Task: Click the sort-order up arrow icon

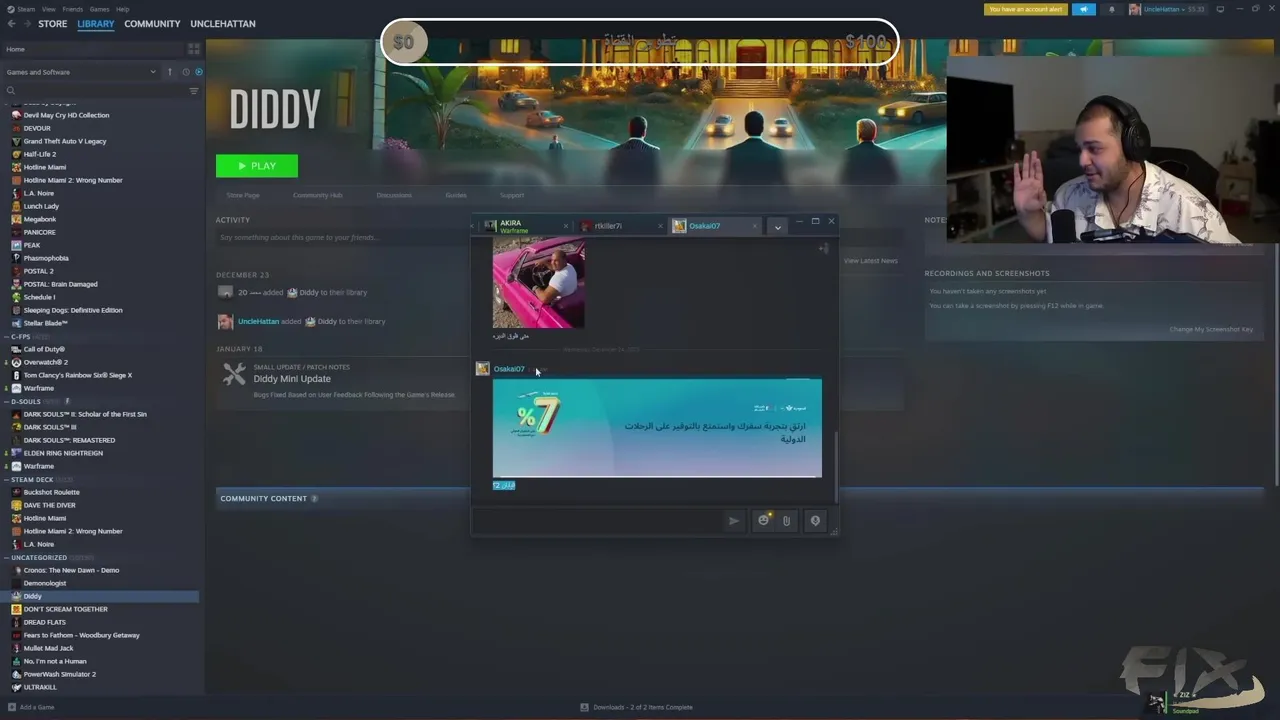Action: click(x=170, y=72)
